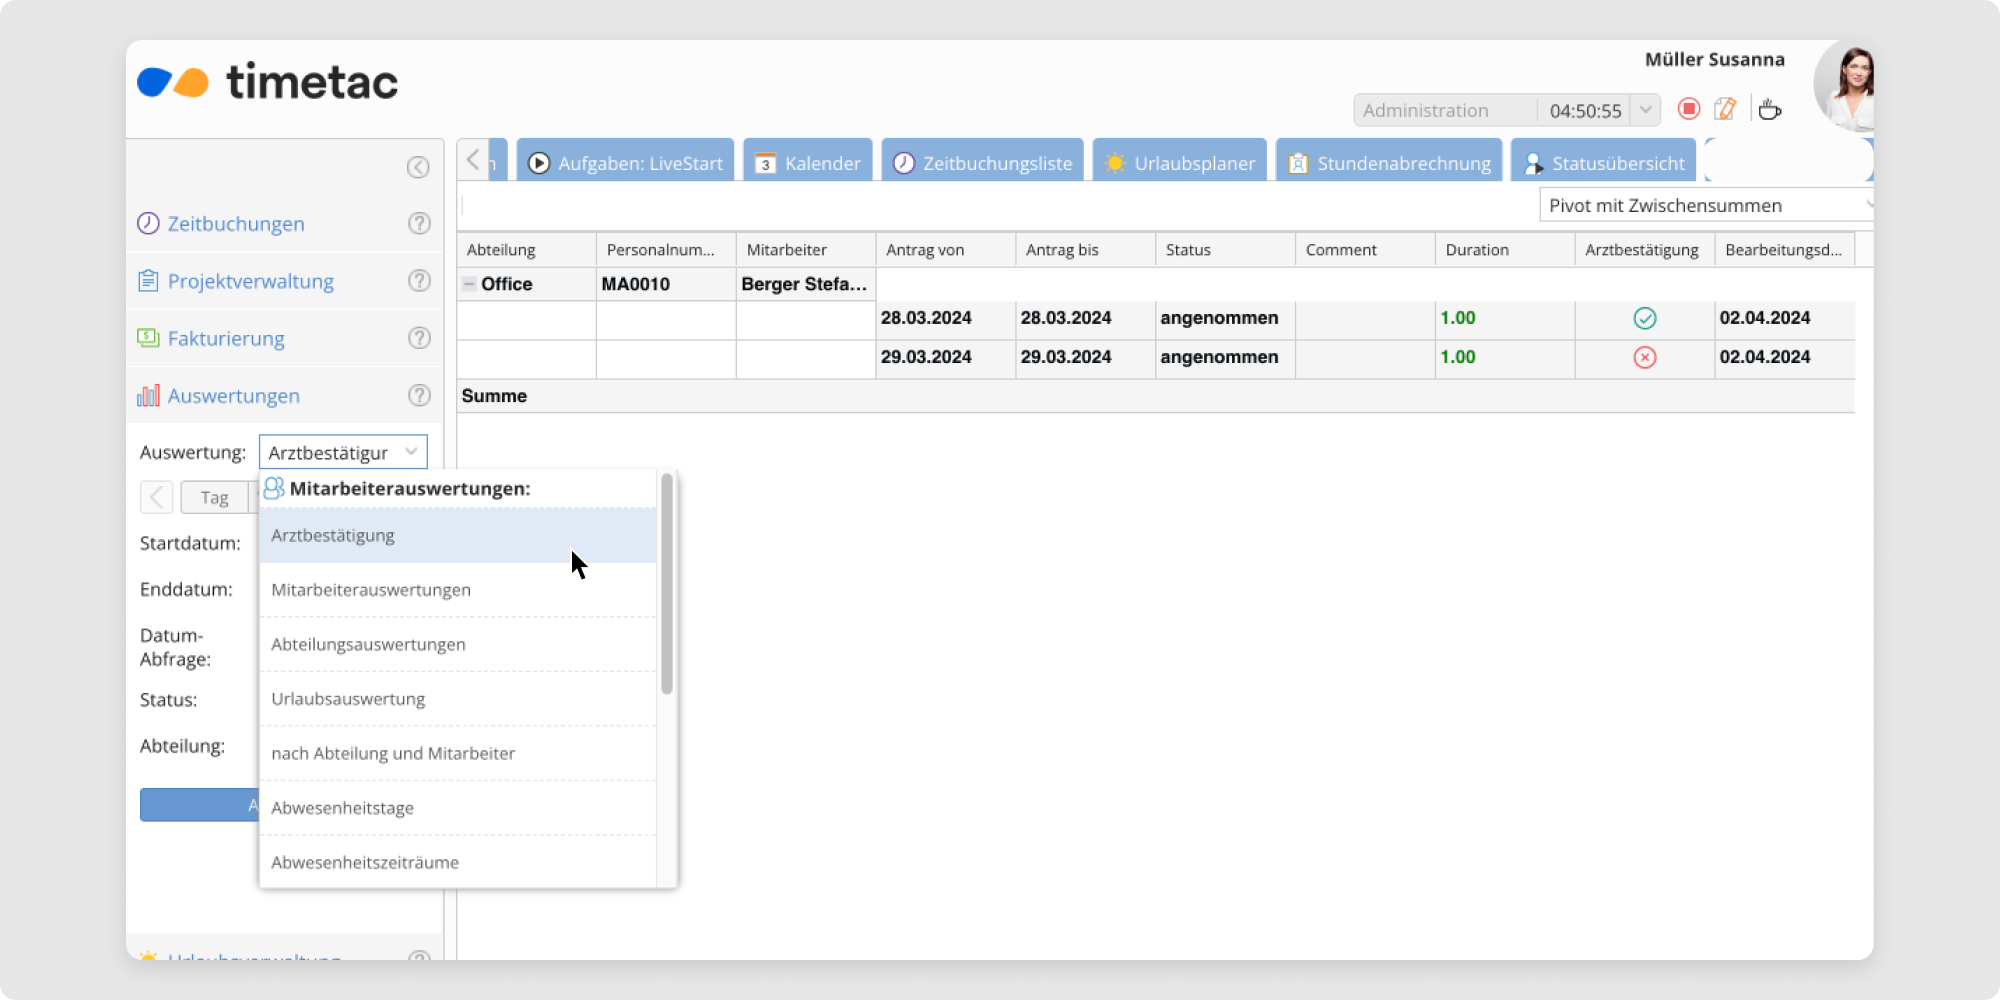Screen dimensions: 2000x1000
Task: Click the dropdown list scrollbar
Action: pos(667,585)
